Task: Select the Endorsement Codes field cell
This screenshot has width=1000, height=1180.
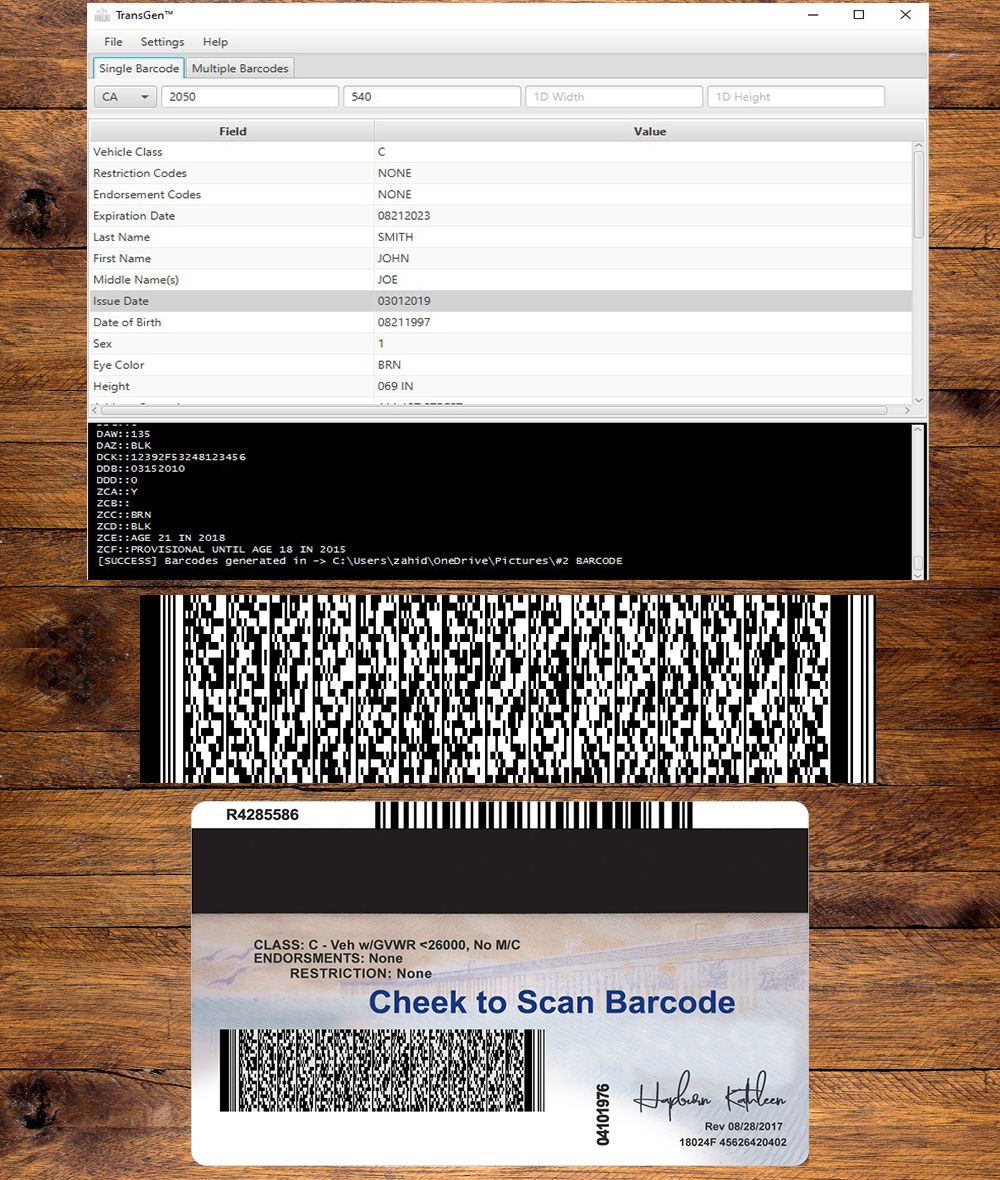Action: coord(232,194)
